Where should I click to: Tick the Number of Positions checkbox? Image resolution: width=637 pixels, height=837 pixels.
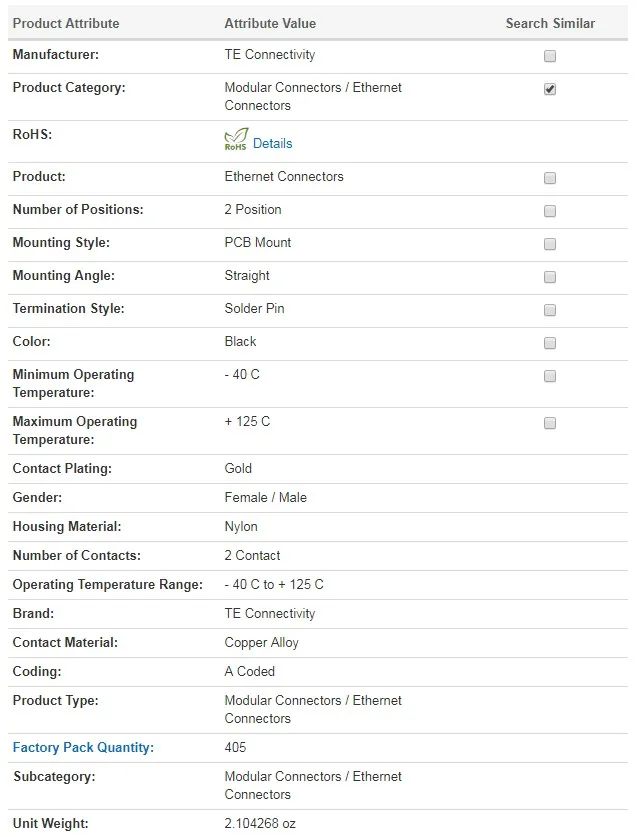coord(550,211)
